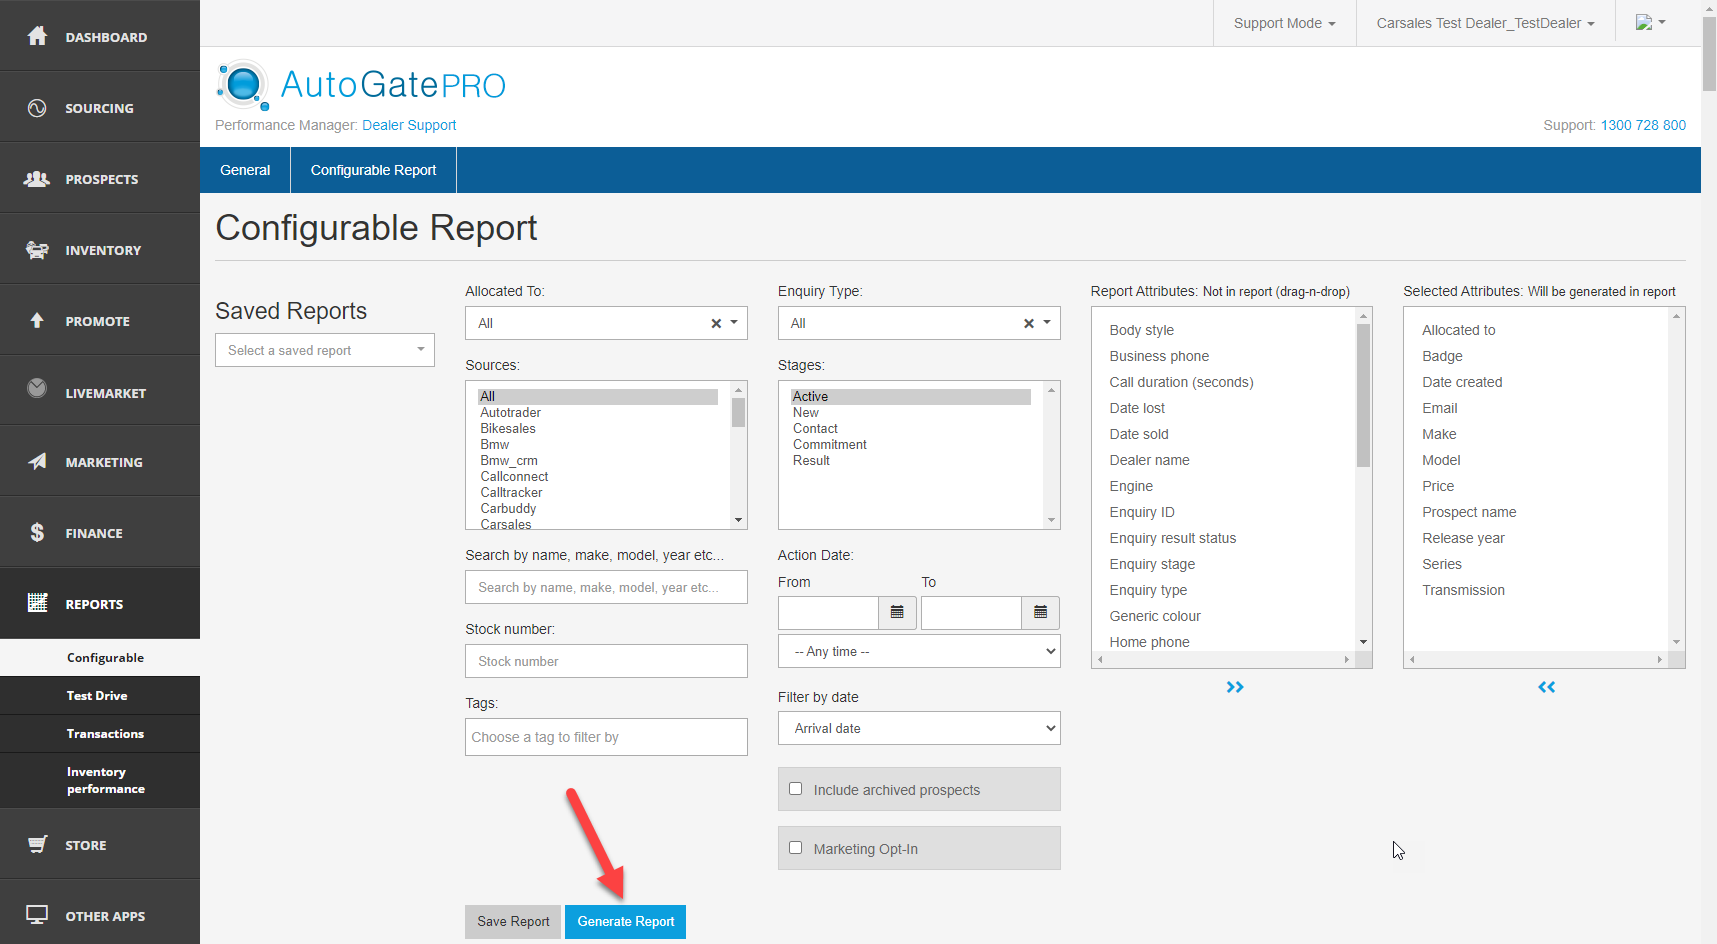Viewport: 1717px width, 944px height.
Task: Open the To date calendar picker
Action: coord(1040,613)
